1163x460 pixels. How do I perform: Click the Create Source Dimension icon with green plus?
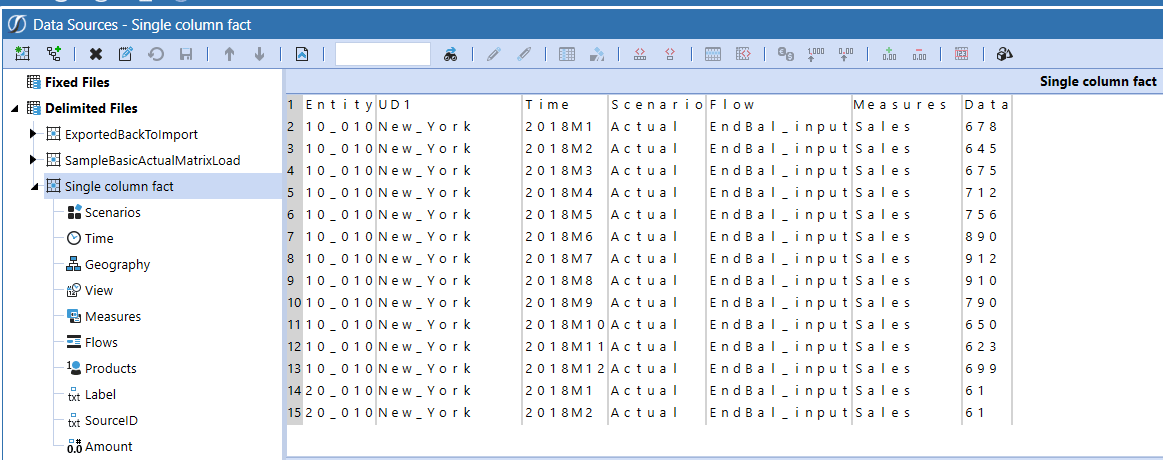point(53,53)
